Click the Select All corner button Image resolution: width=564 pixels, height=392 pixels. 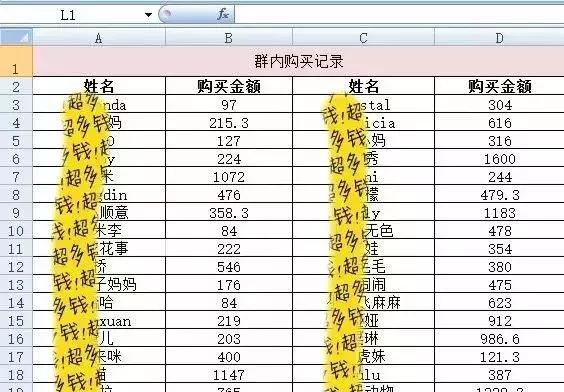point(16,37)
